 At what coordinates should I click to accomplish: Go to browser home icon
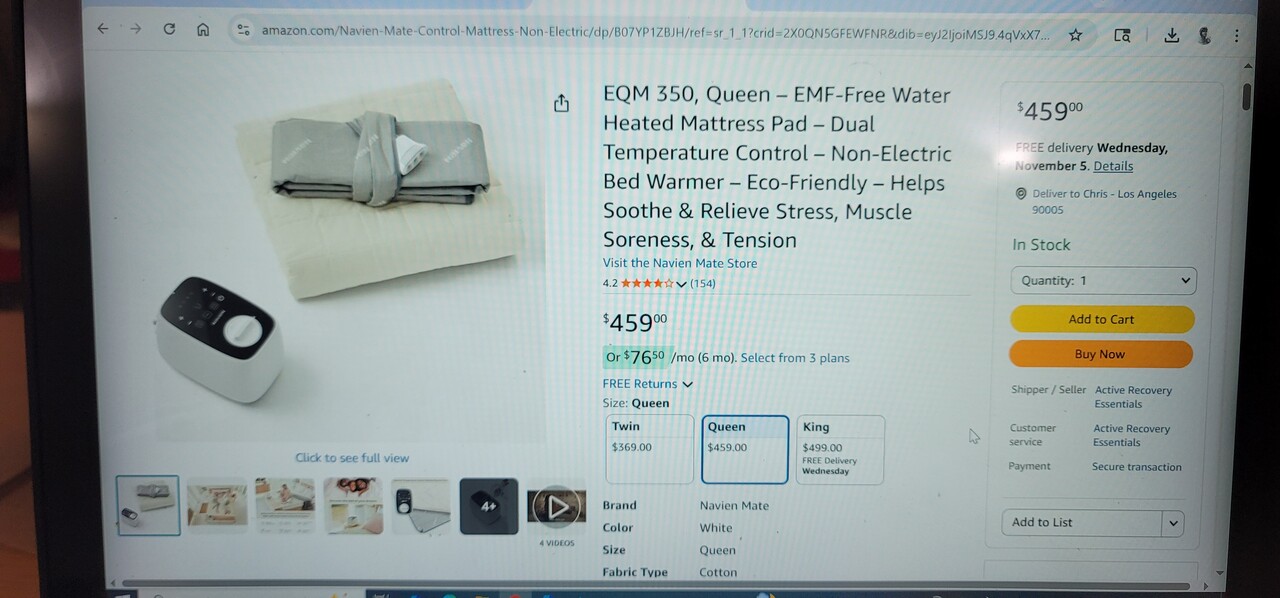click(x=203, y=30)
